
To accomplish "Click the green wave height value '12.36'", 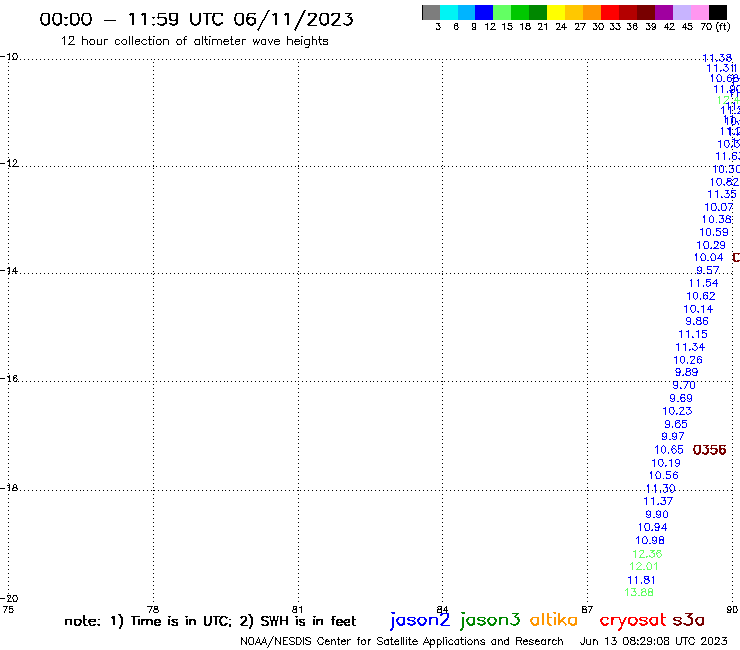I will (x=647, y=554).
